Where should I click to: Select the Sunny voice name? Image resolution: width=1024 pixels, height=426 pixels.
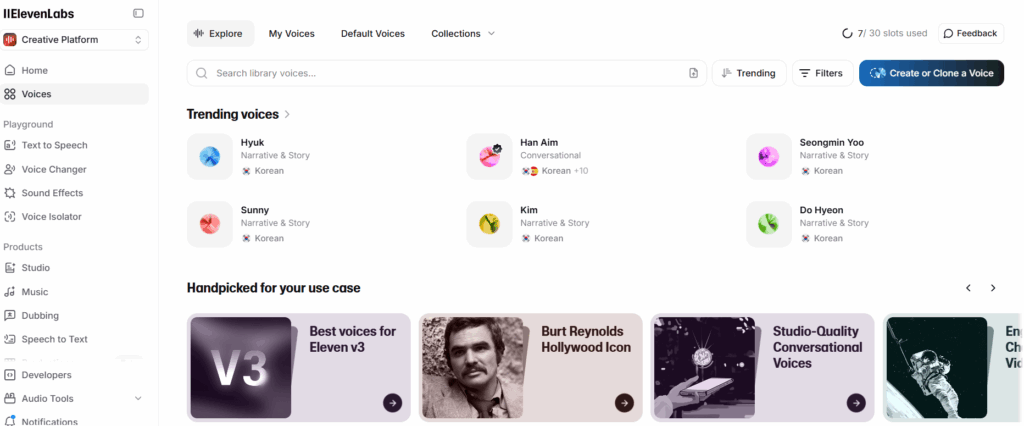coord(255,210)
